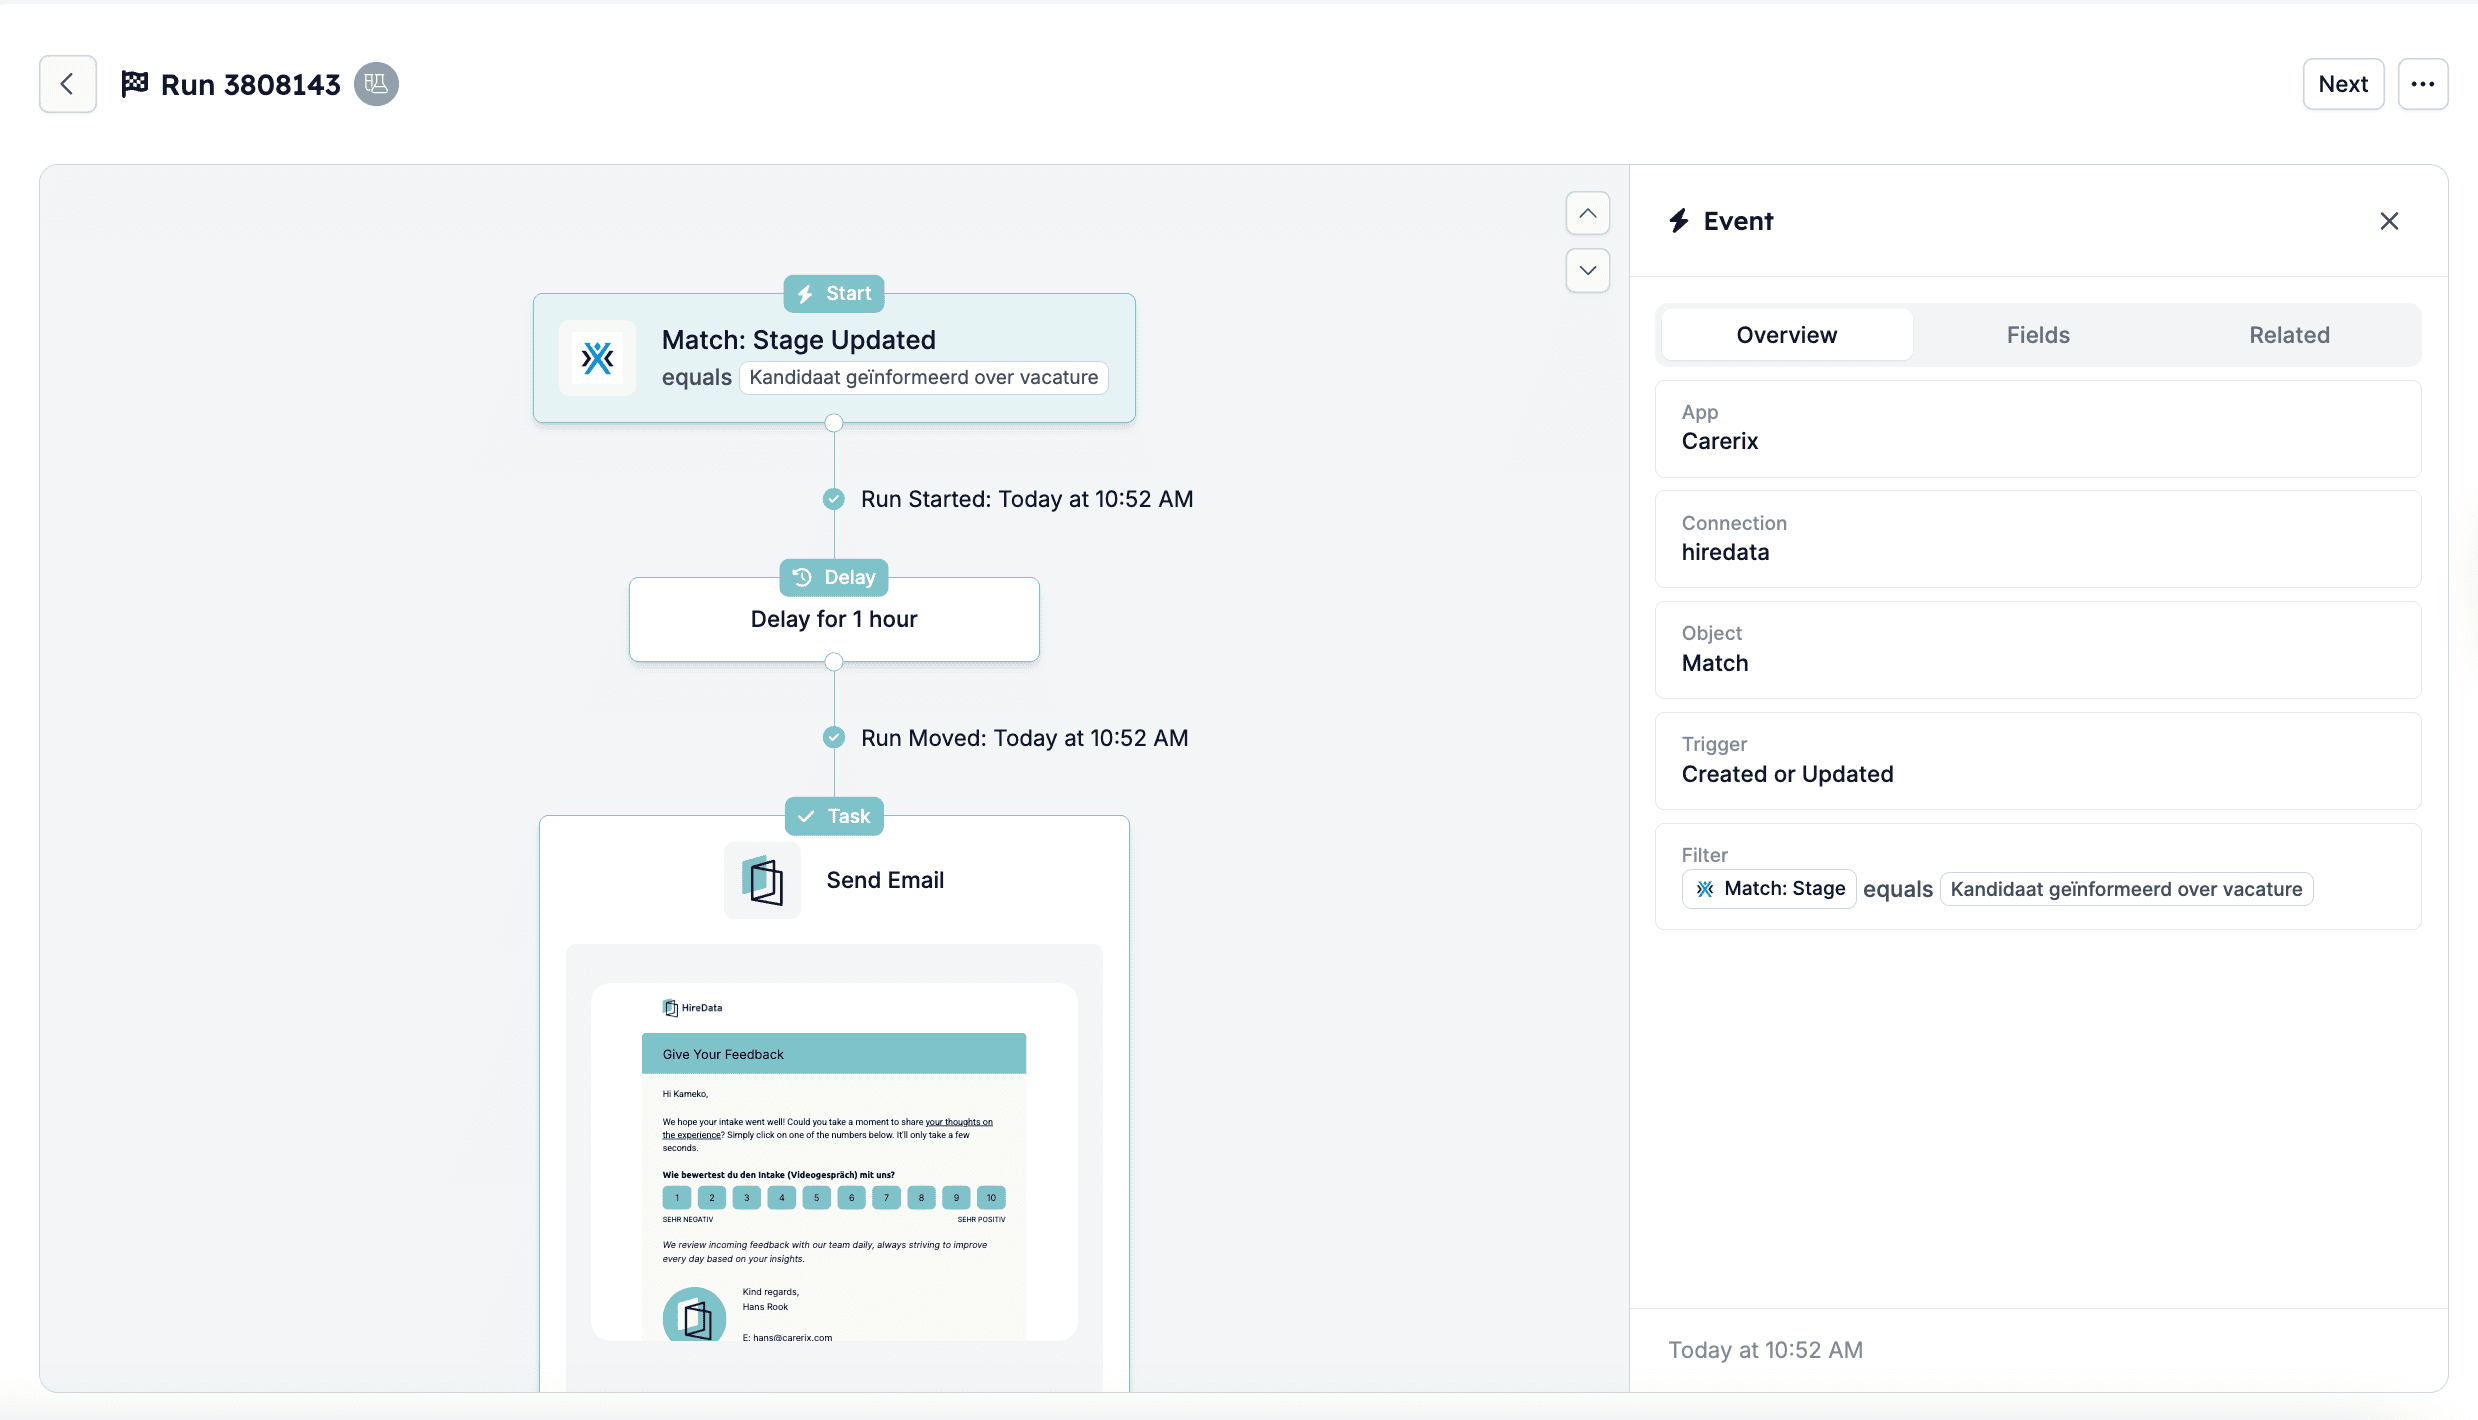Click the Match: Stage filter chip

[x=1769, y=889]
